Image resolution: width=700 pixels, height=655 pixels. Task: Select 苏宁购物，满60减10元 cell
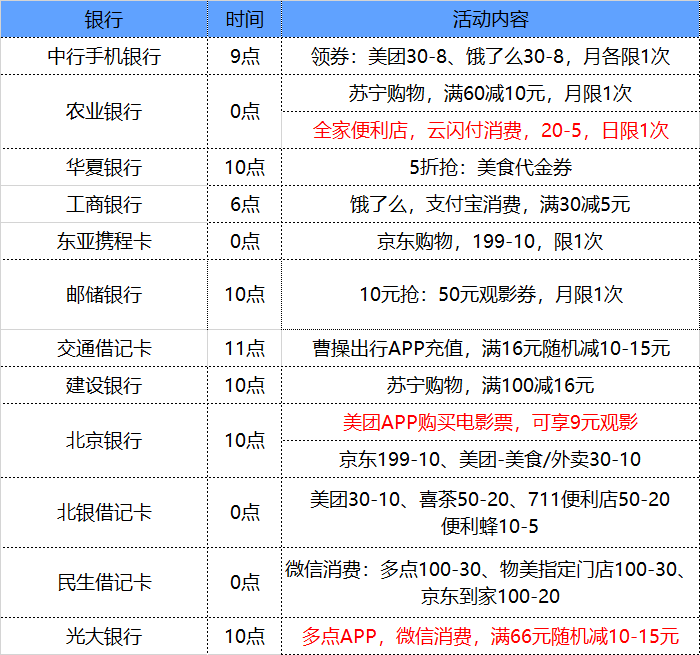click(x=490, y=93)
